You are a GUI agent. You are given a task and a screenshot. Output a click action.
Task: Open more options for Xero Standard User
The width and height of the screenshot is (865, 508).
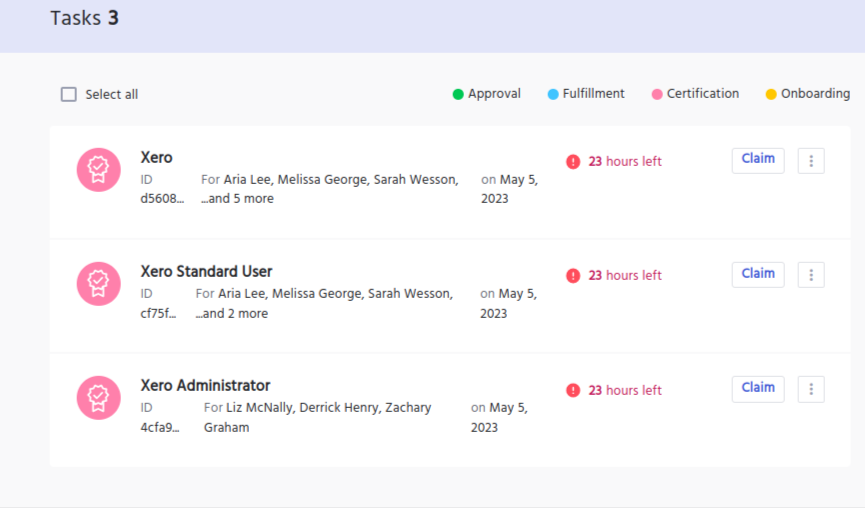point(811,275)
